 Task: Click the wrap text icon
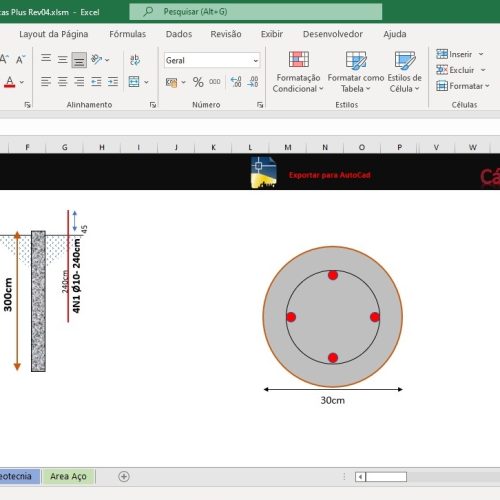pos(135,60)
